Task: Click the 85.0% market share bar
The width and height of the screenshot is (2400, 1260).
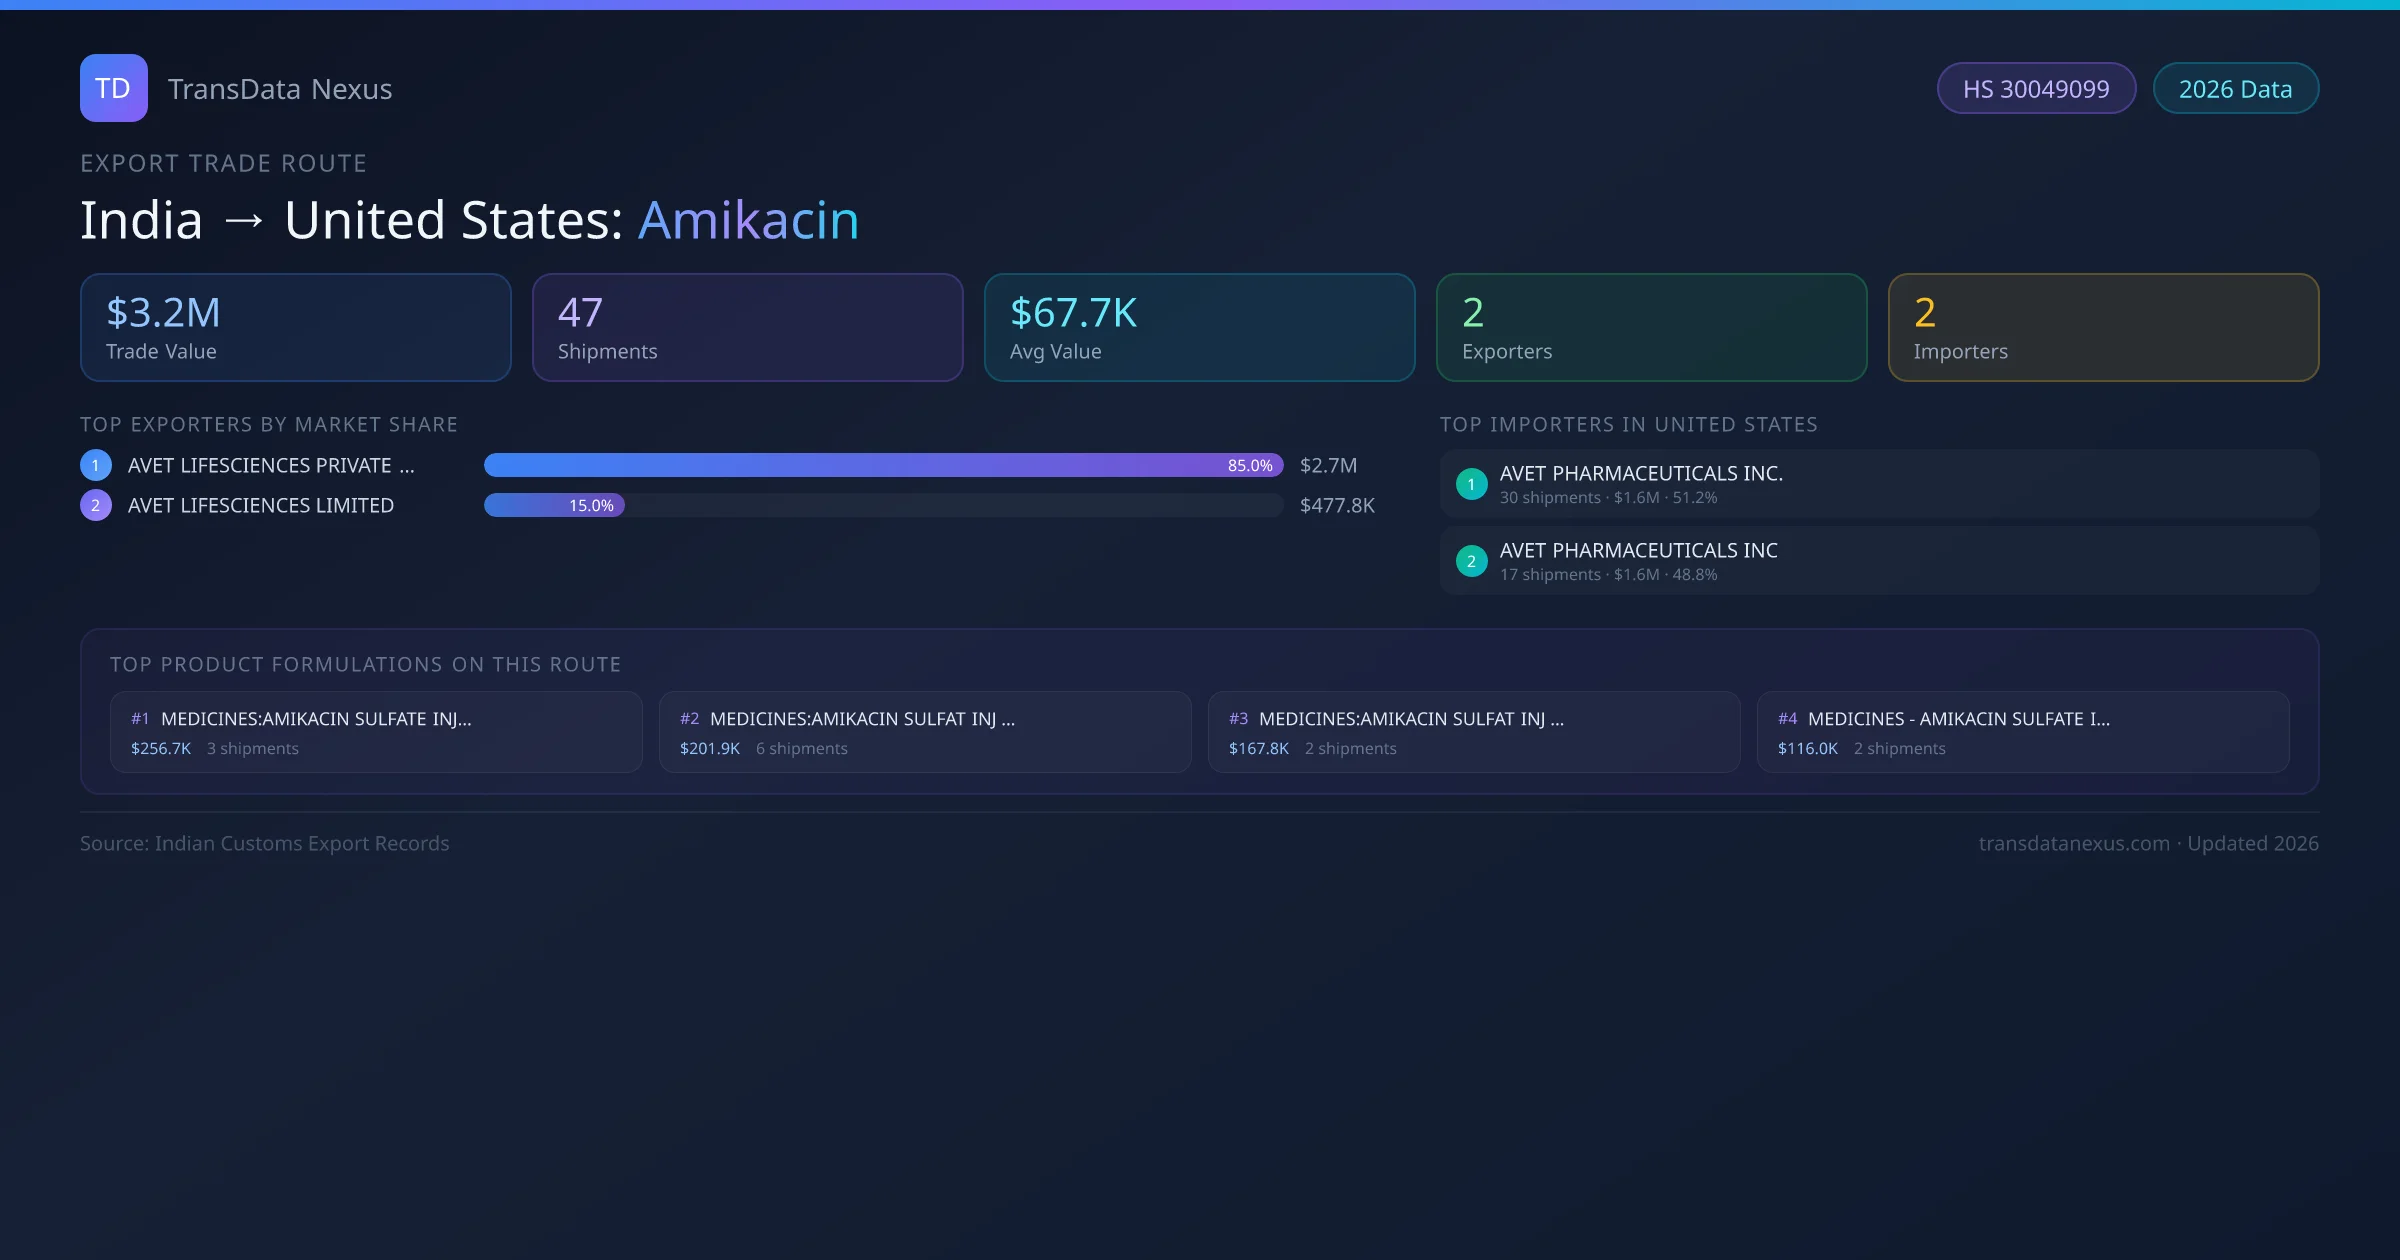Action: pyautogui.click(x=882, y=465)
